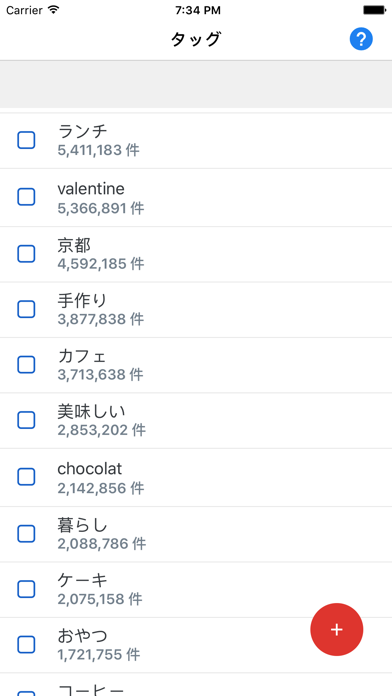Tick the 京都 tag checkbox
This screenshot has width=392, height=696.
[x=26, y=253]
